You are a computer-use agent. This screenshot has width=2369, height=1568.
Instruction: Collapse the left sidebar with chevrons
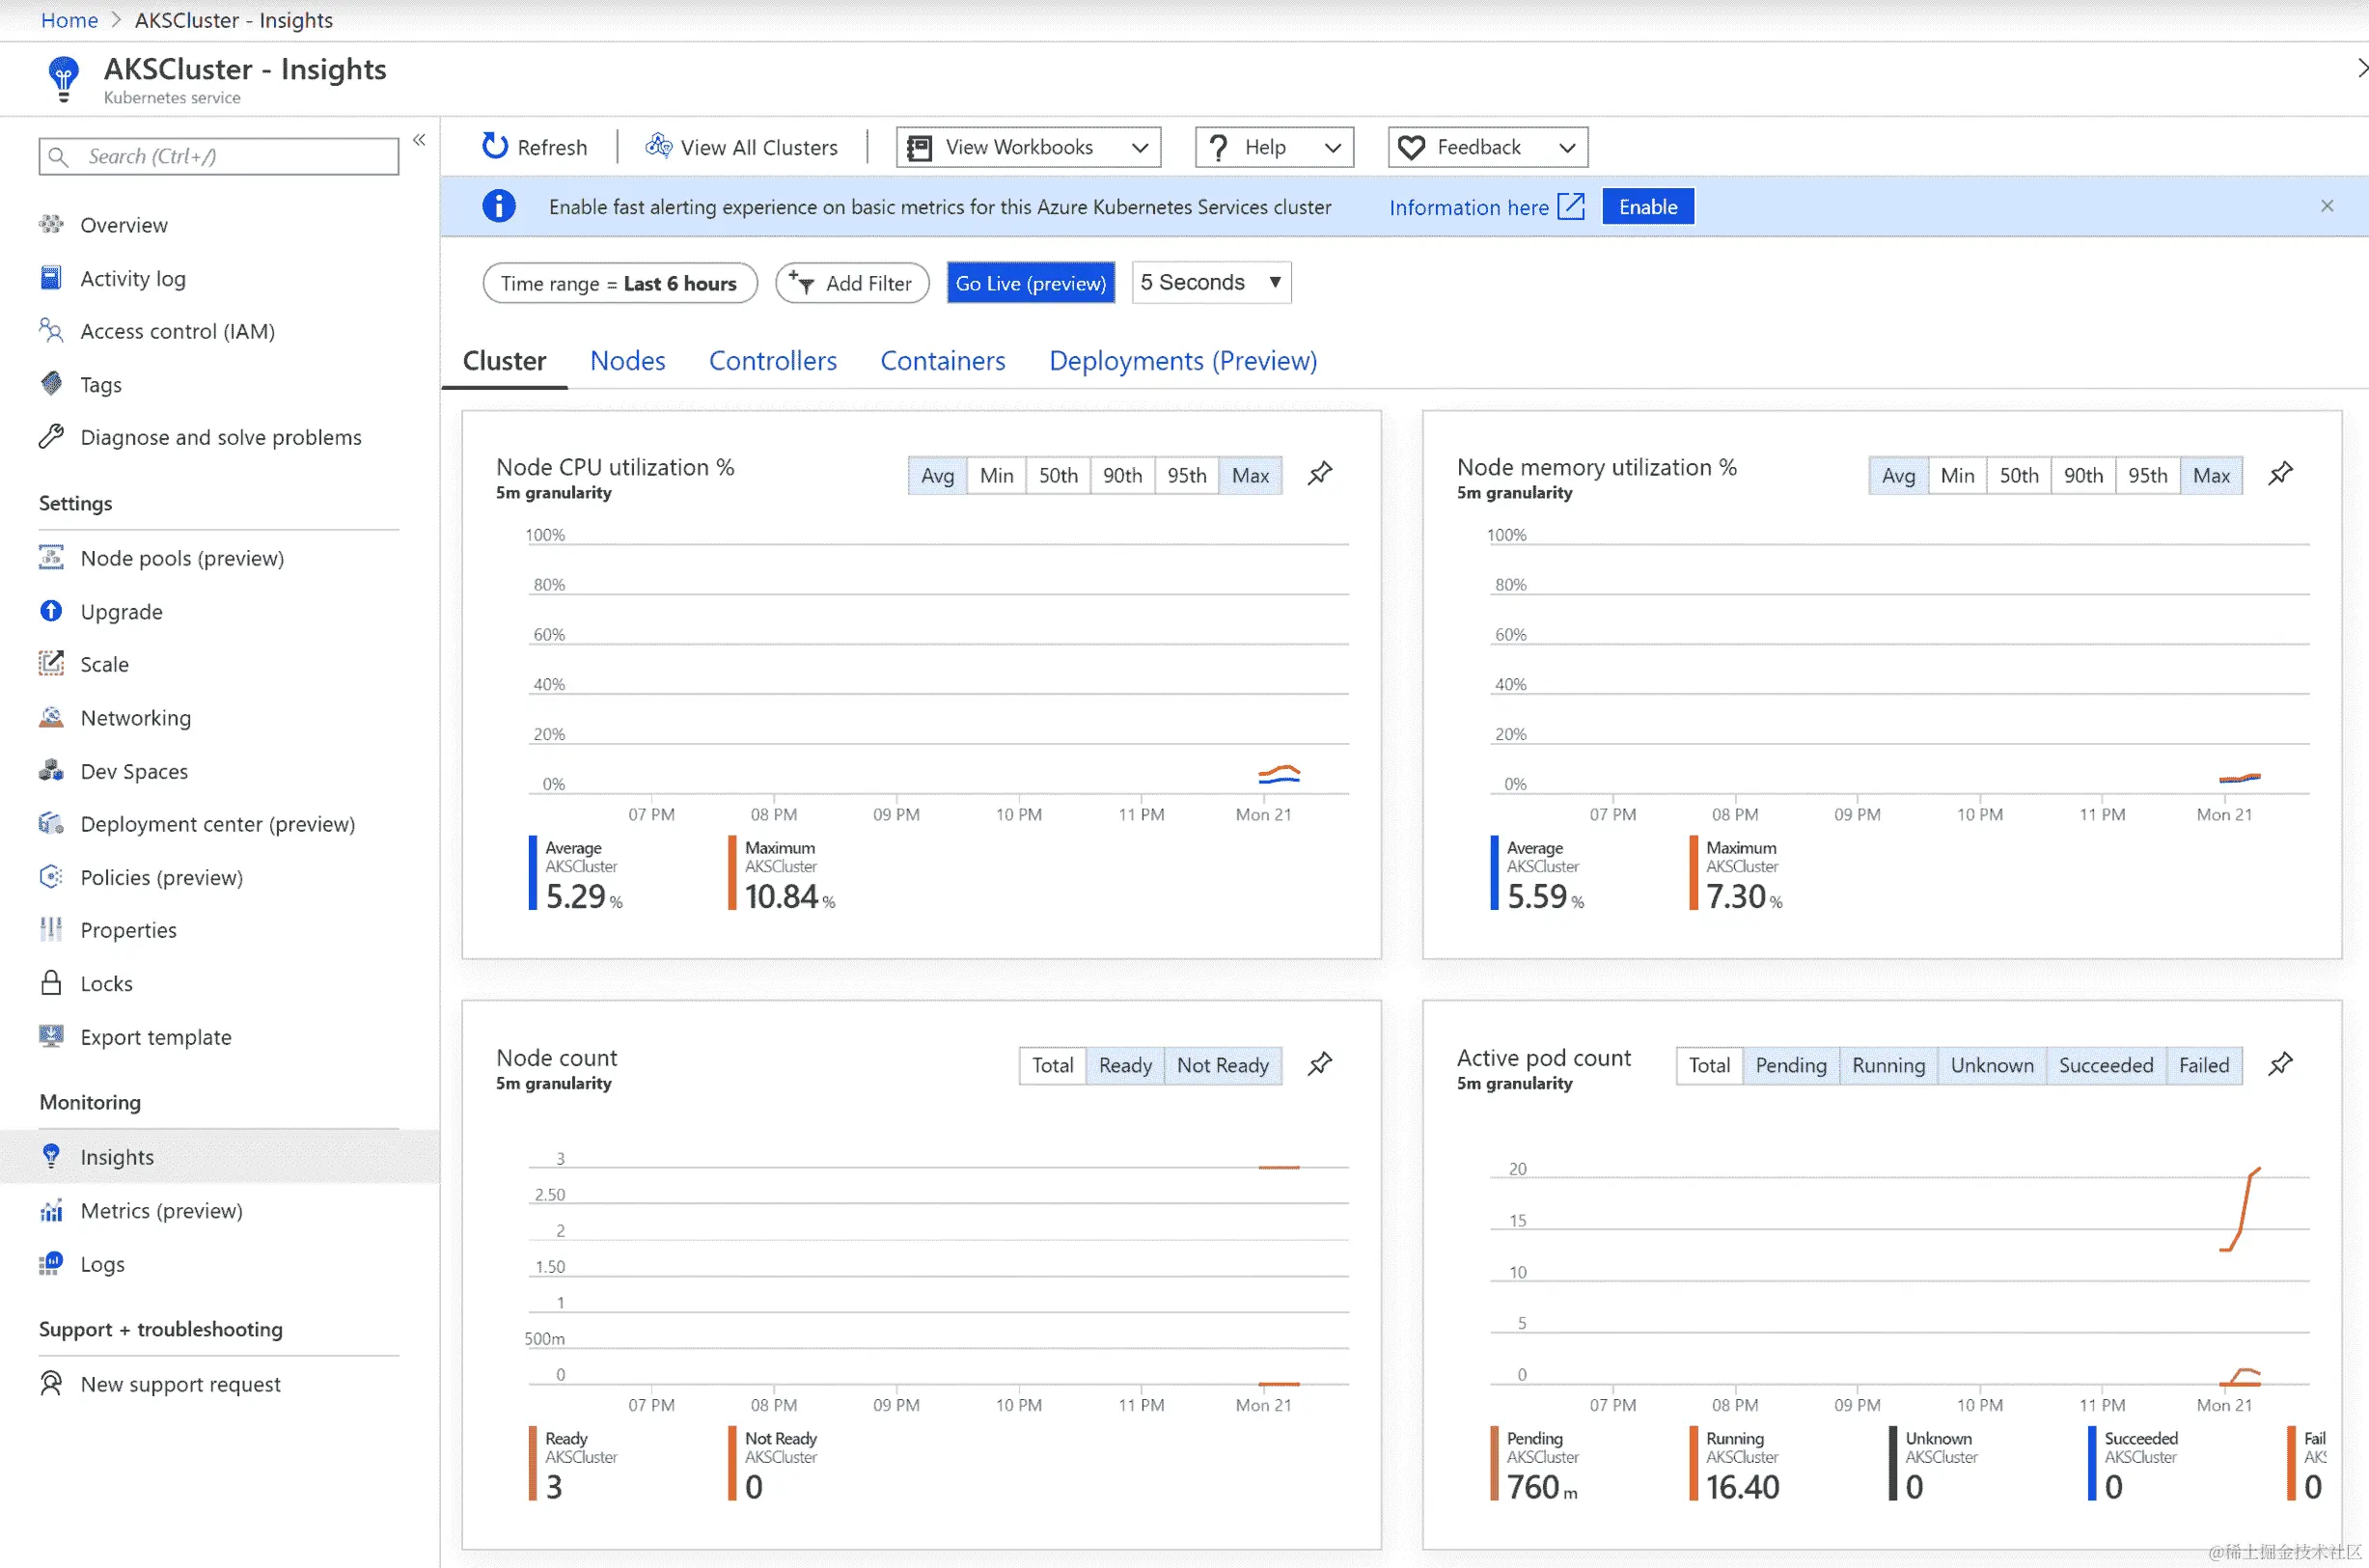[x=419, y=140]
